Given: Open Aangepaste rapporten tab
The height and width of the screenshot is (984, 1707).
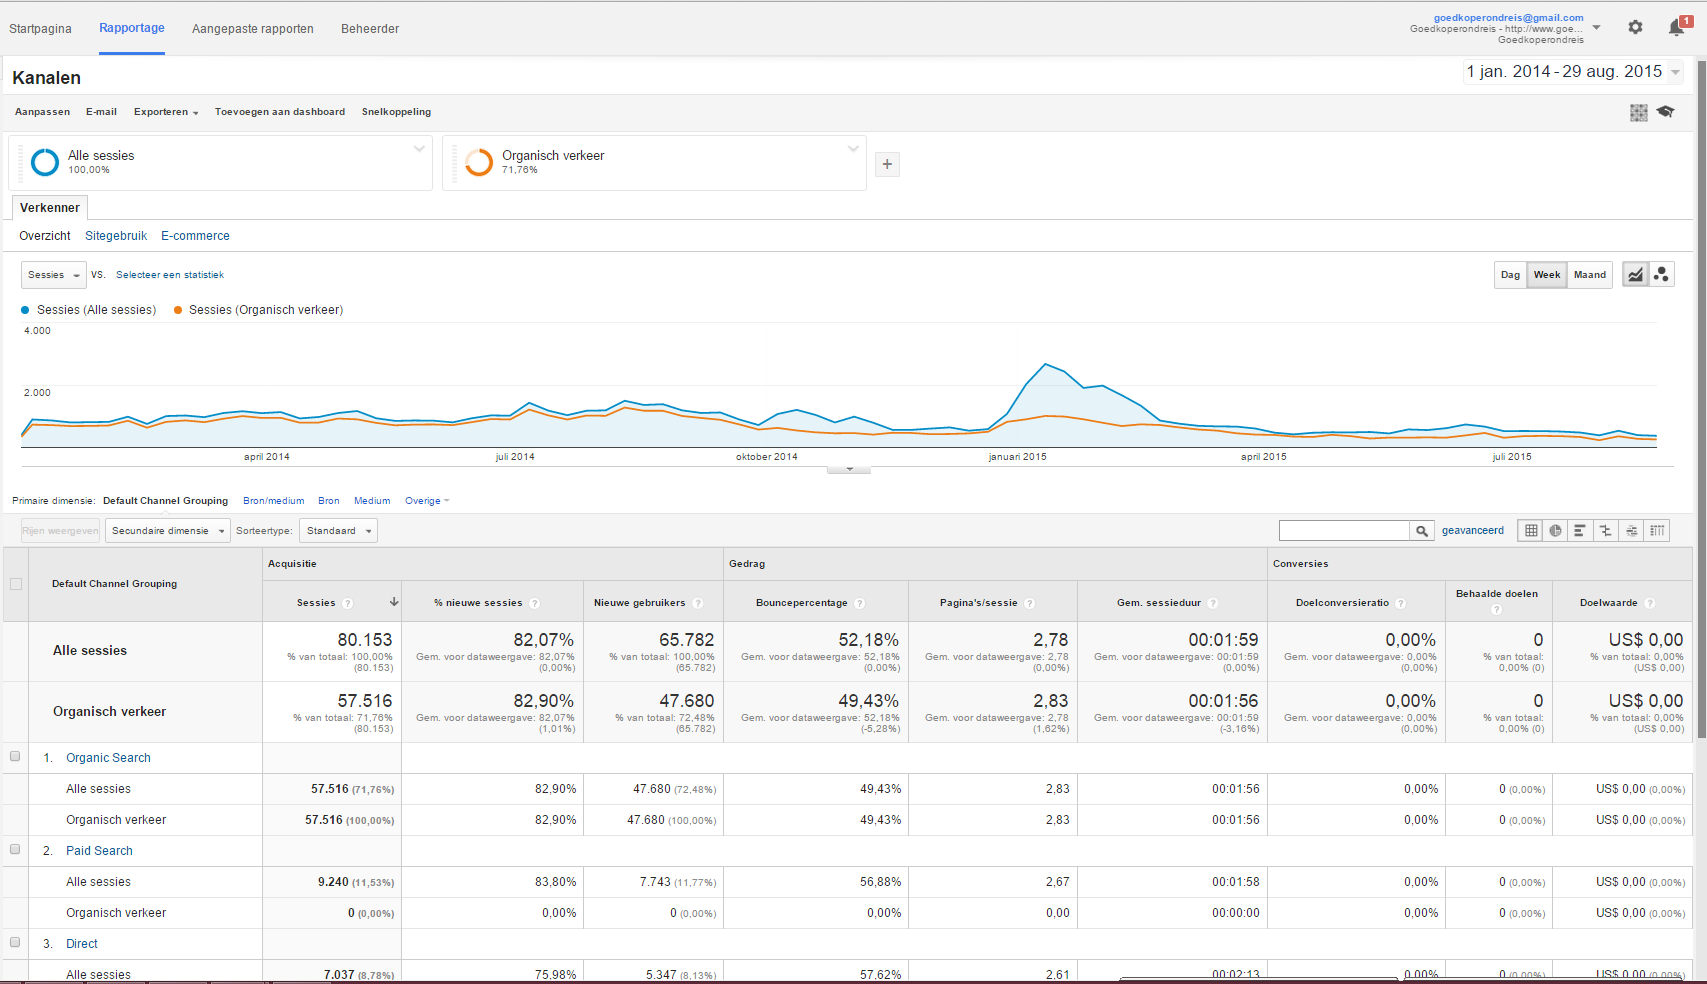Looking at the screenshot, I should point(253,29).
